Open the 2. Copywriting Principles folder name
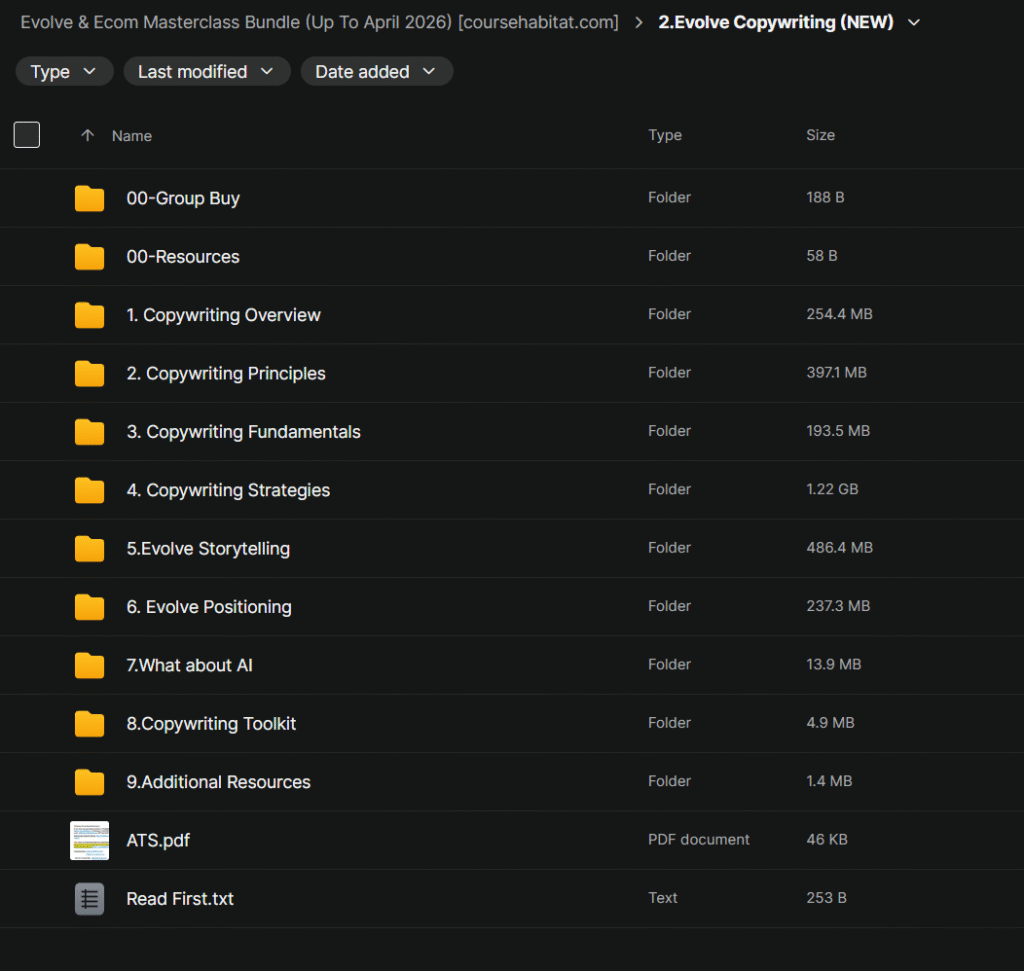Viewport: 1024px width, 971px height. (225, 374)
